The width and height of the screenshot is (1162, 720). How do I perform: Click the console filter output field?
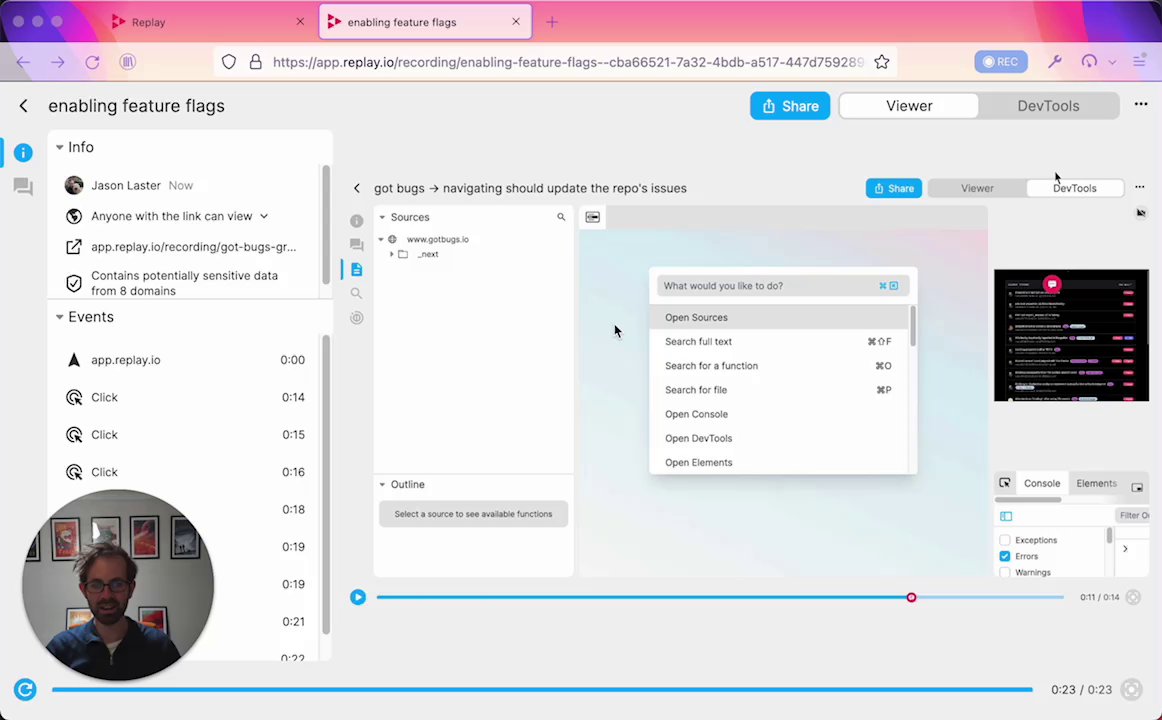point(1132,516)
